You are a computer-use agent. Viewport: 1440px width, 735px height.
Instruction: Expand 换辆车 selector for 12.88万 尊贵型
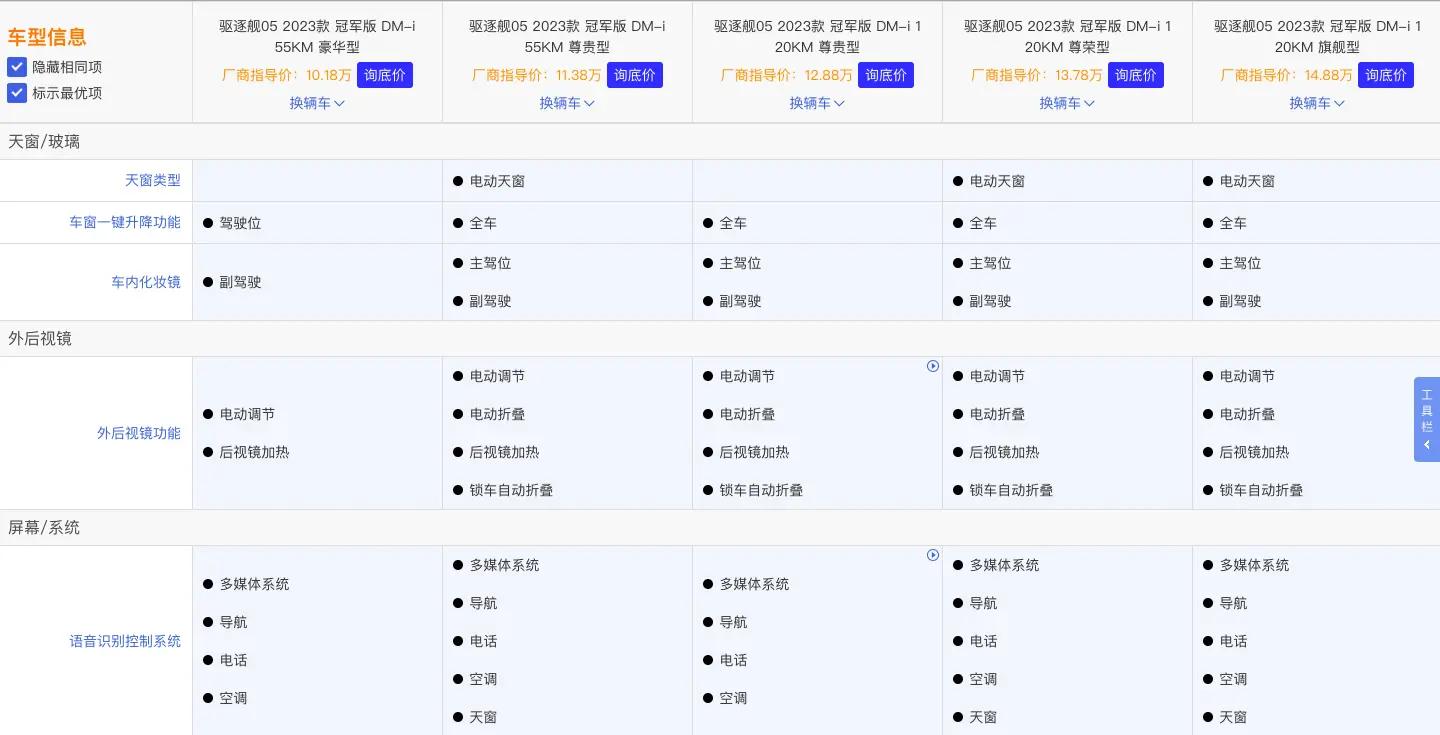pos(817,103)
